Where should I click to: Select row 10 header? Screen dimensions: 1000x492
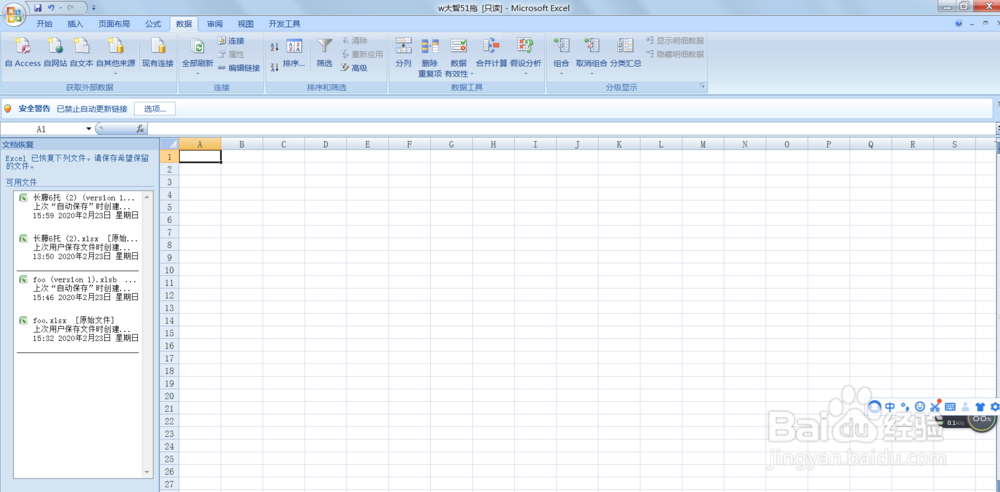[x=169, y=270]
